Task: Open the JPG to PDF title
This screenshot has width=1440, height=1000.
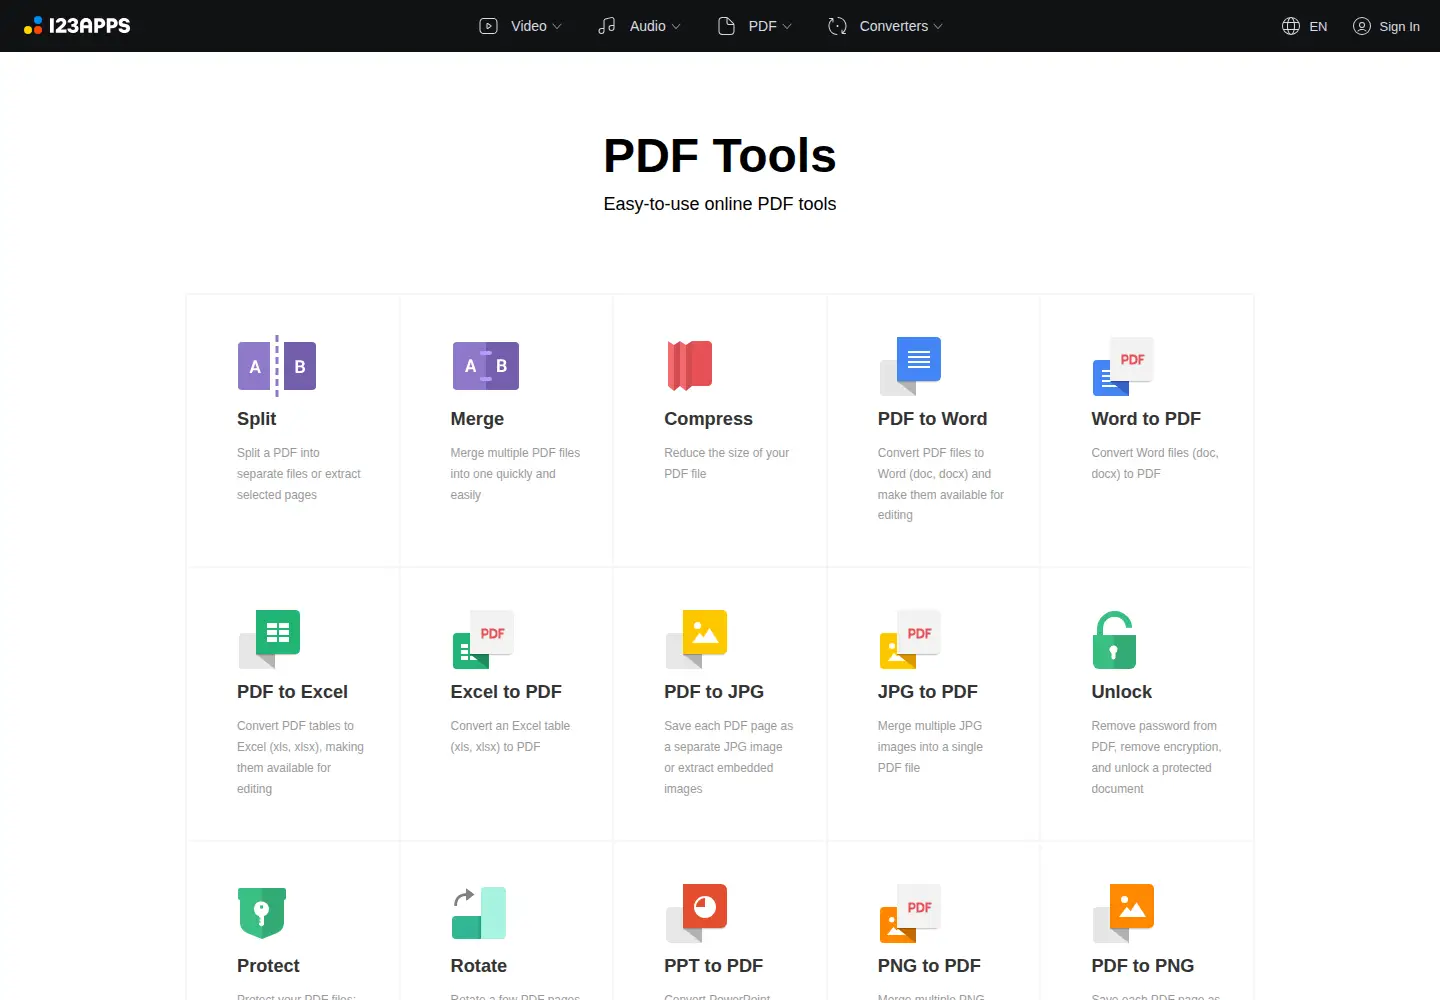Action: click(928, 692)
